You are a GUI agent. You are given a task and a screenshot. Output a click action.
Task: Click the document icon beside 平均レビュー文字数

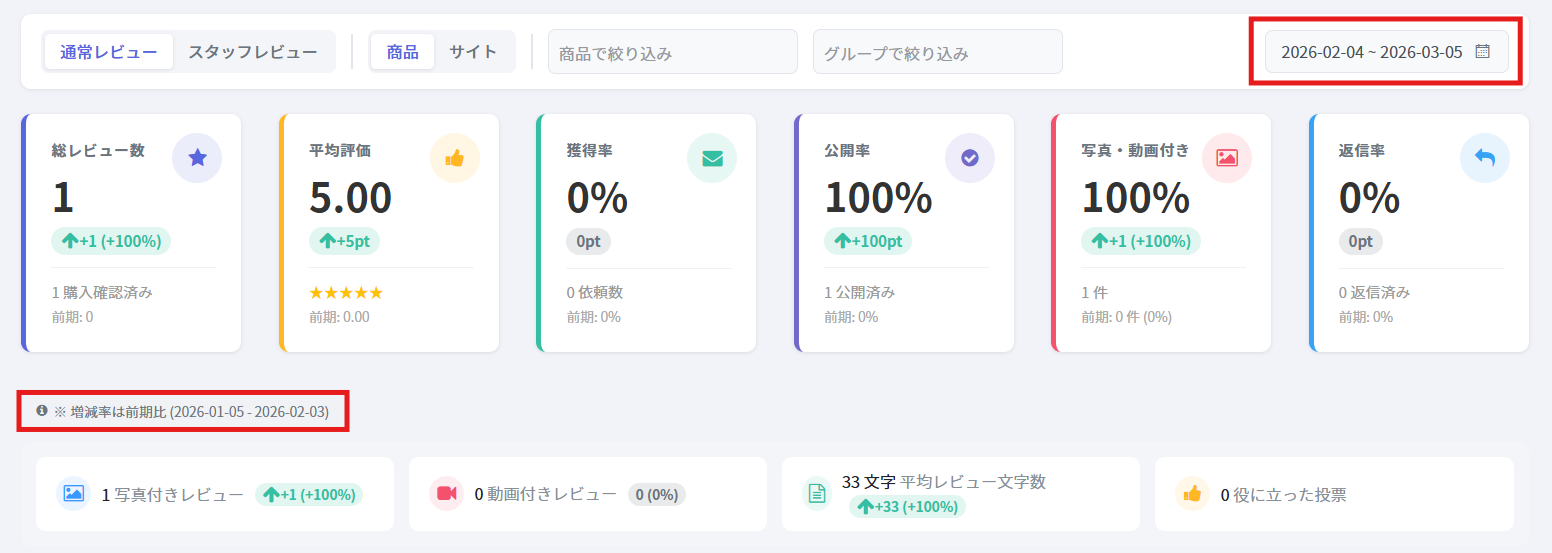[817, 493]
